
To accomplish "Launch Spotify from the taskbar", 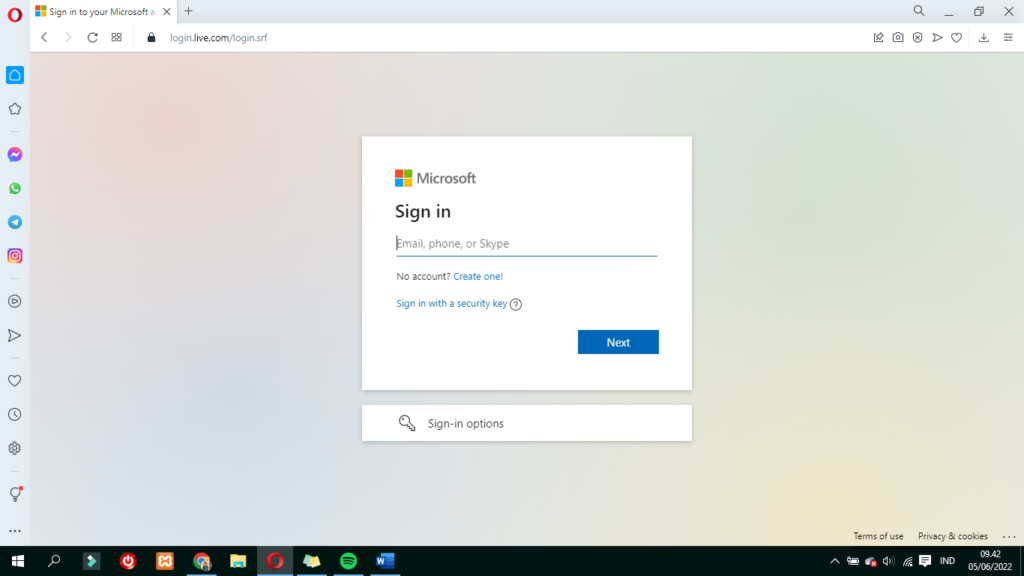I will tap(349, 561).
